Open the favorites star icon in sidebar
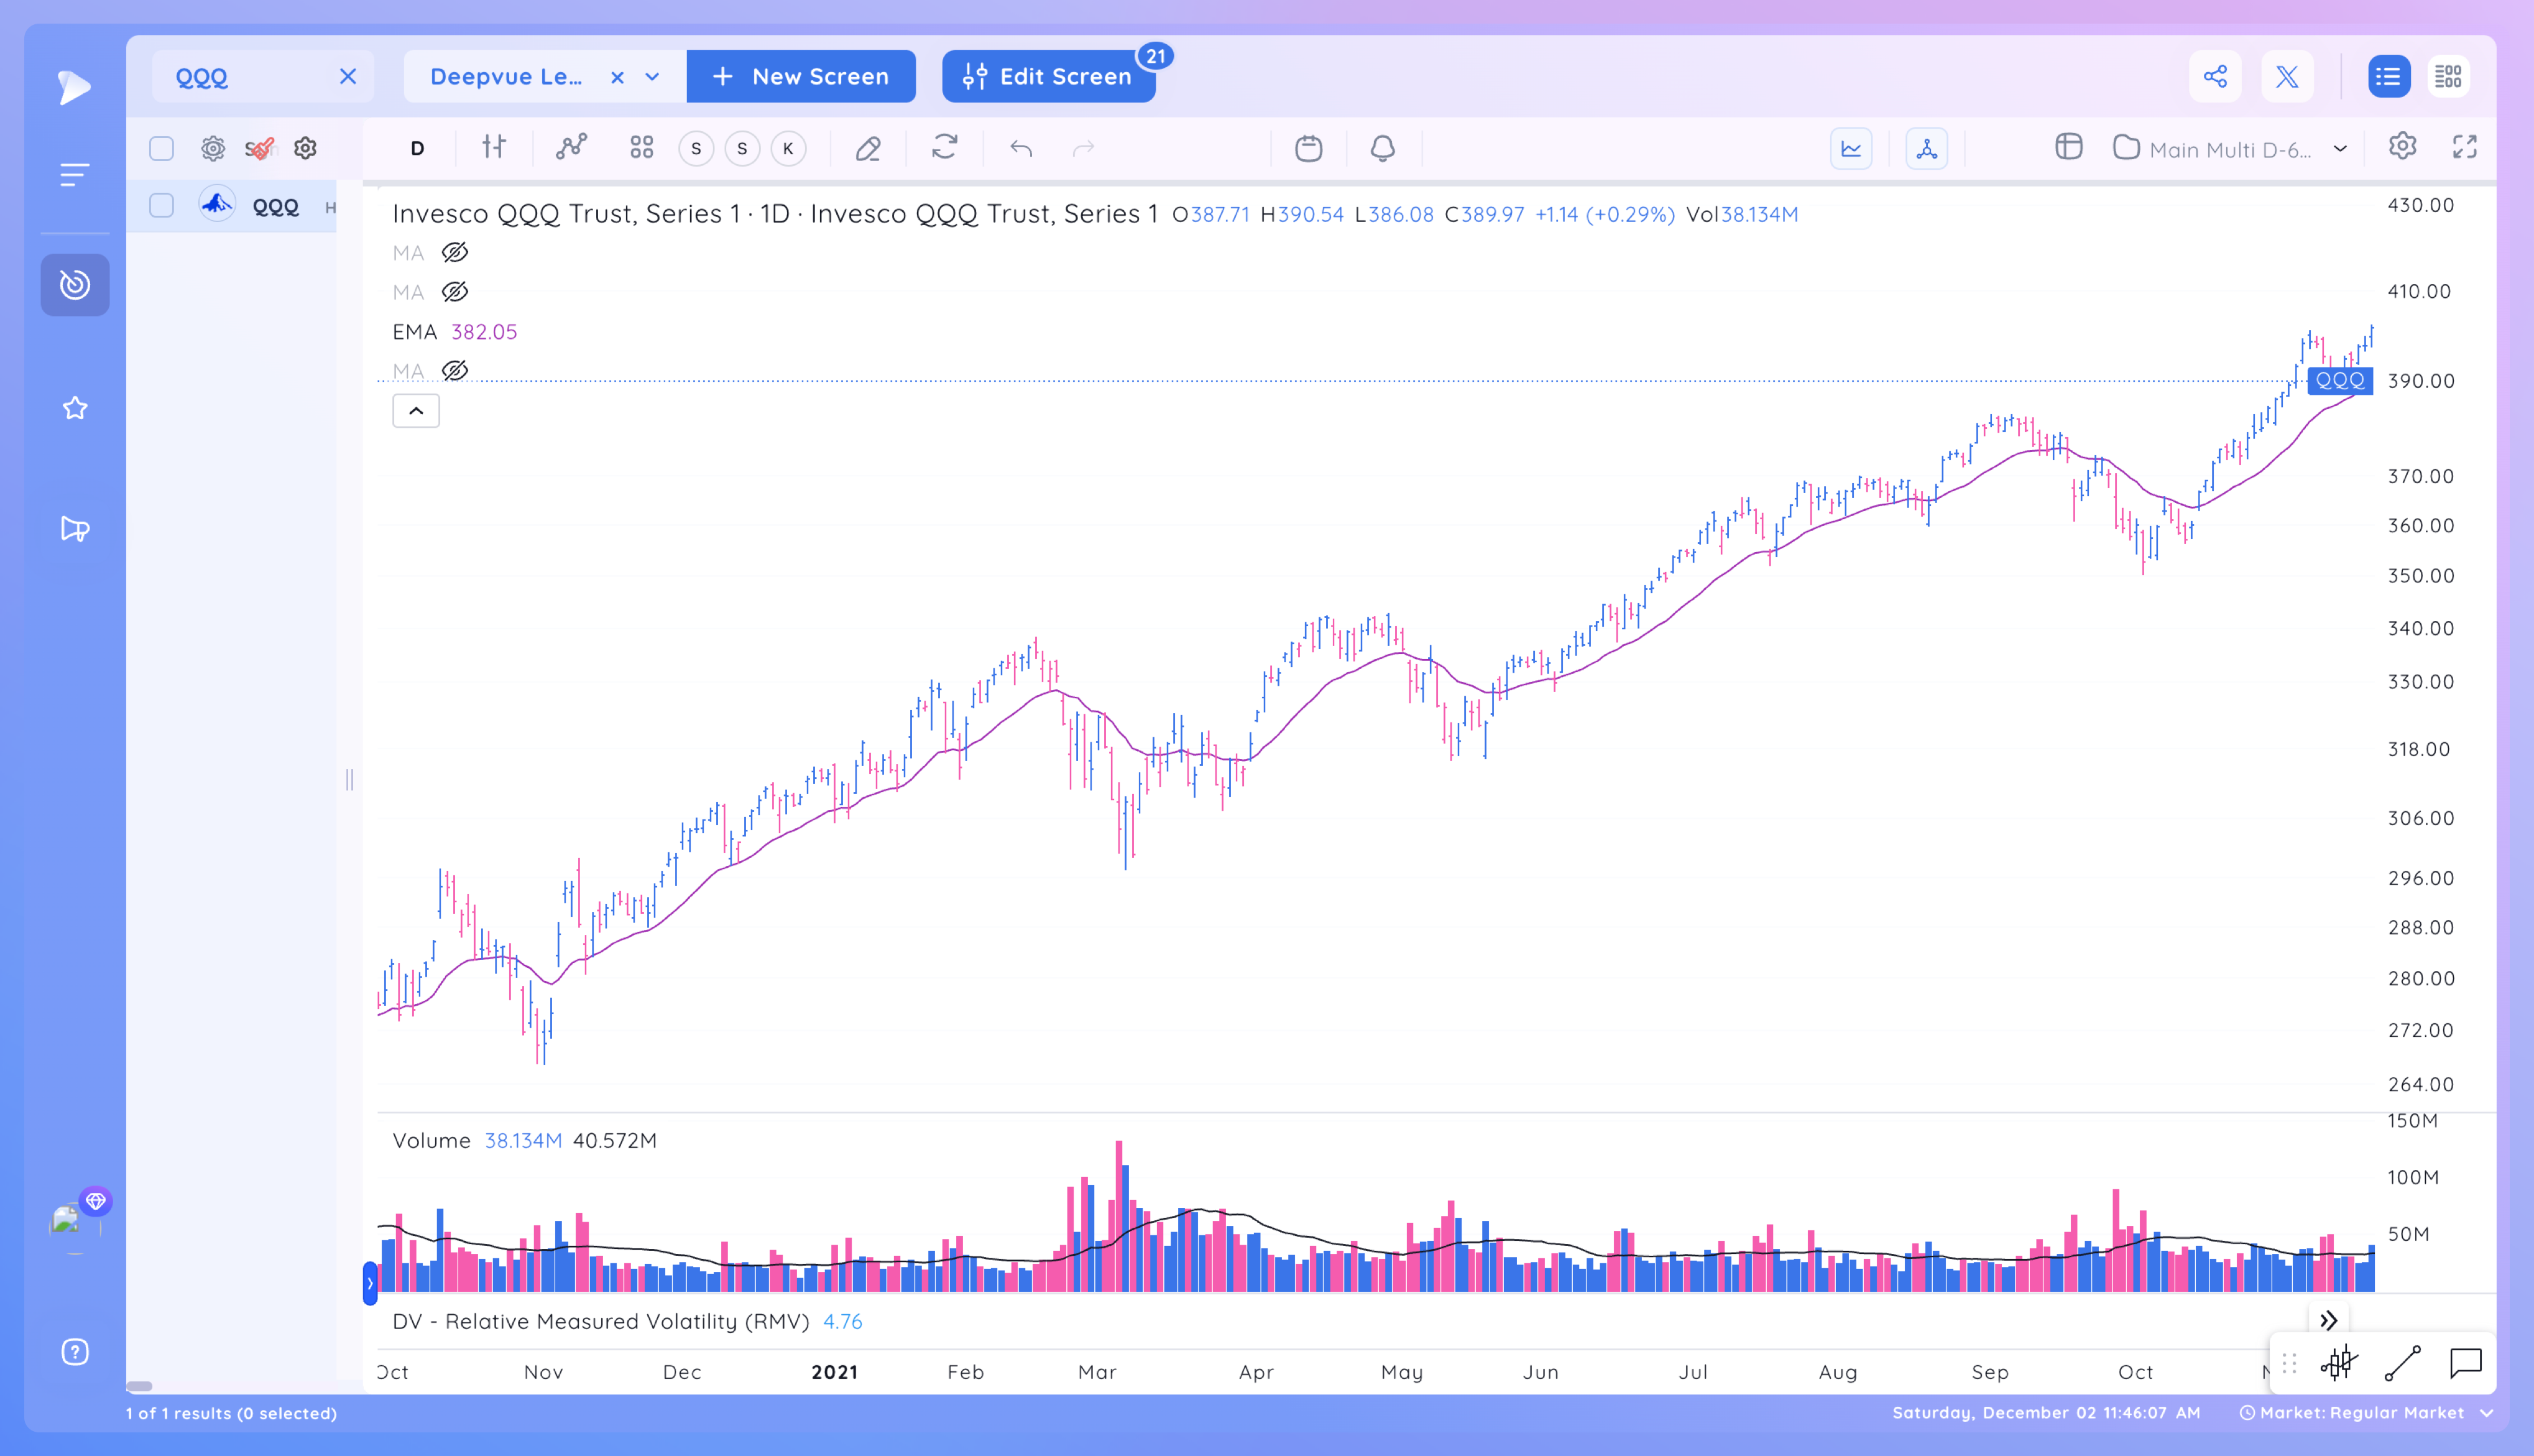Viewport: 2534px width, 1456px height. click(75, 408)
